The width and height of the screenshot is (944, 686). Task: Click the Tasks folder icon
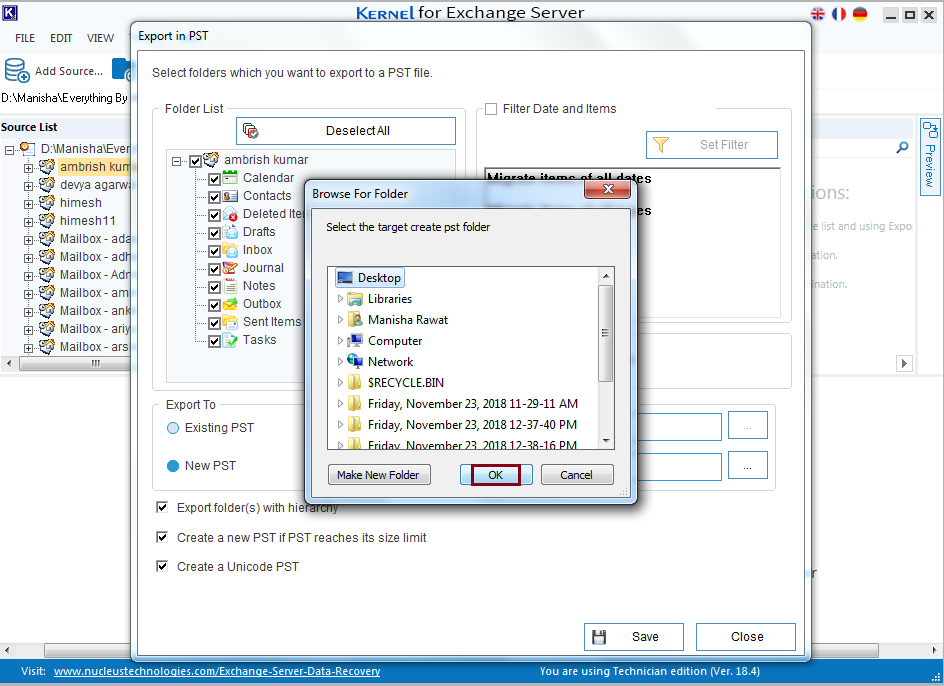230,340
